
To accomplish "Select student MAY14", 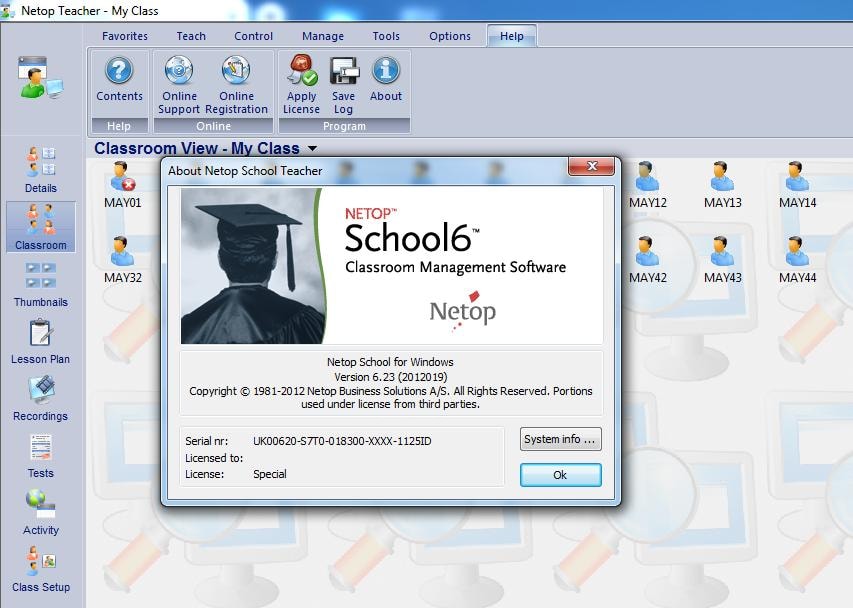I will click(x=798, y=185).
